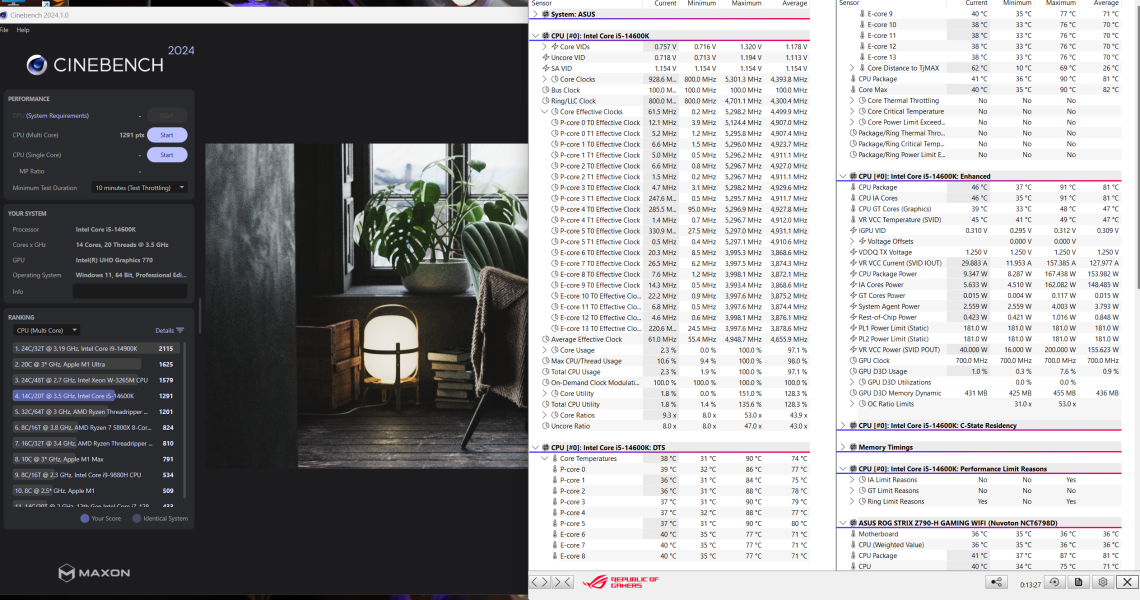Expand the System: ASUS sensor group
This screenshot has height=600, width=1140.
tap(536, 14)
